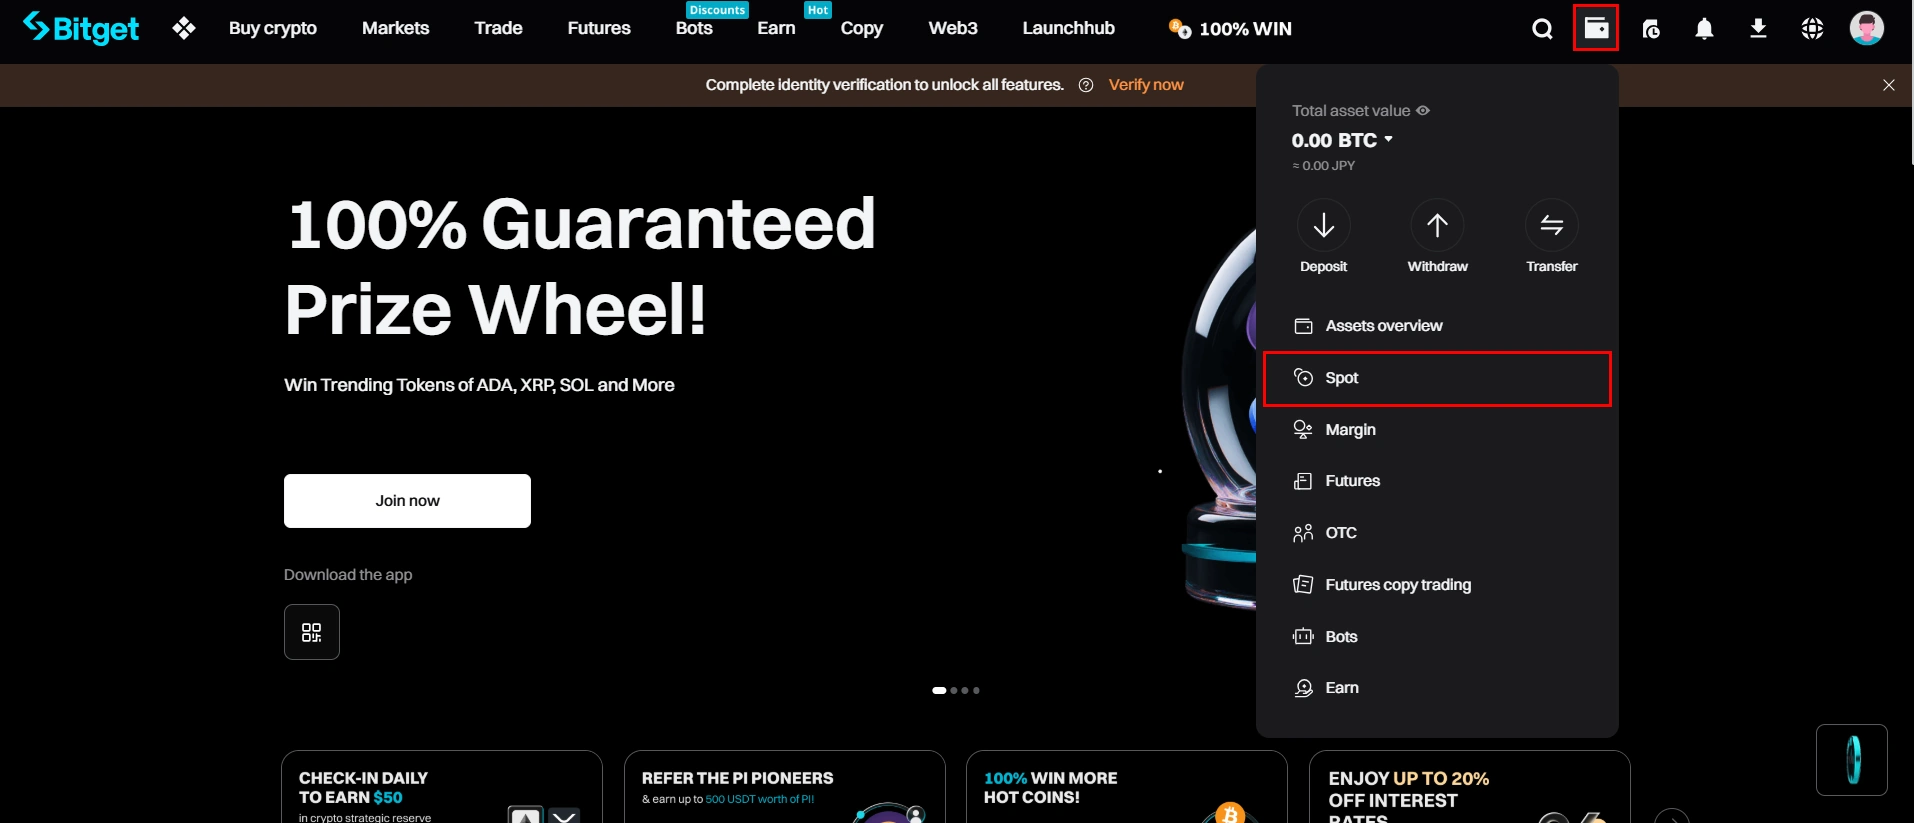Click the download app icon
This screenshot has width=1914, height=823.
[1758, 29]
